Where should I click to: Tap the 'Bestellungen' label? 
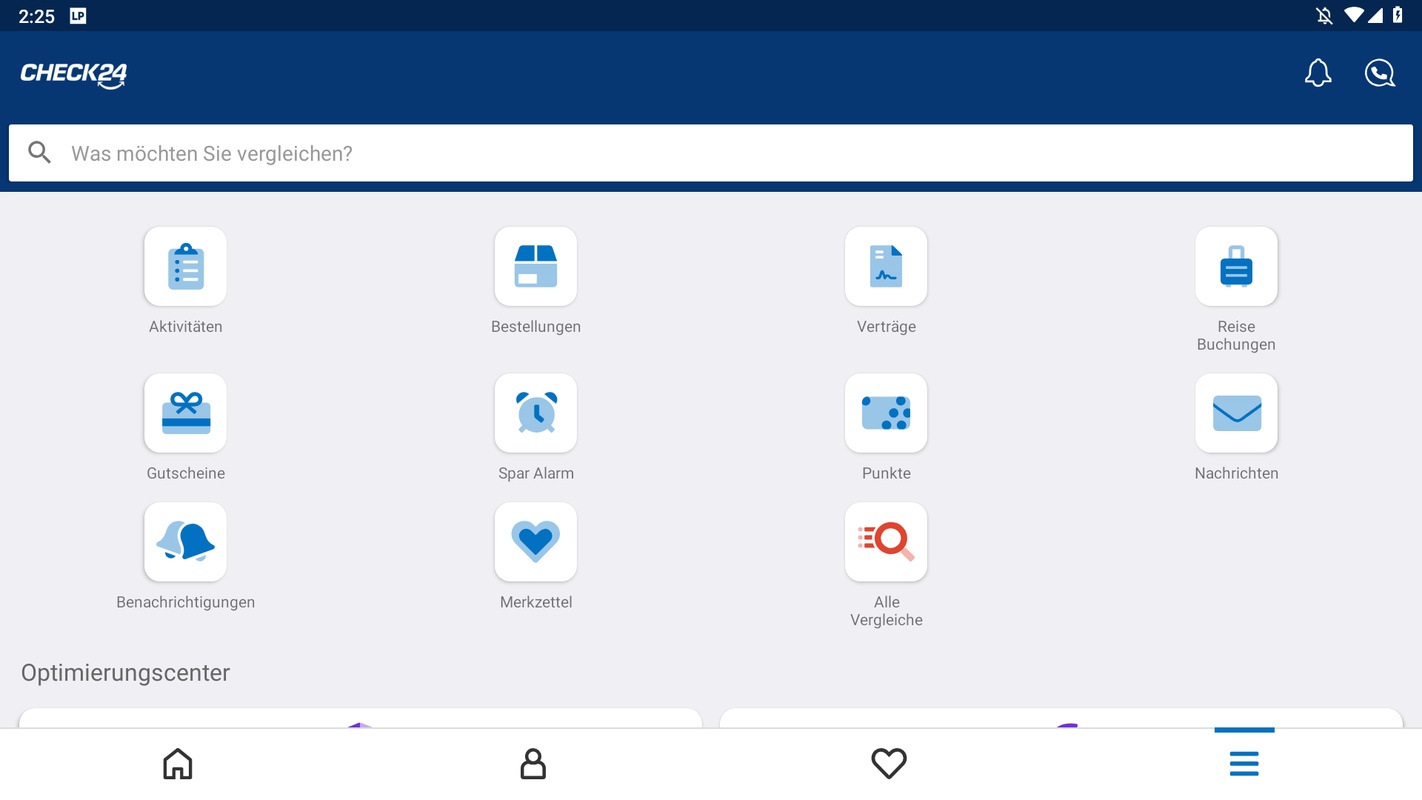tap(536, 327)
